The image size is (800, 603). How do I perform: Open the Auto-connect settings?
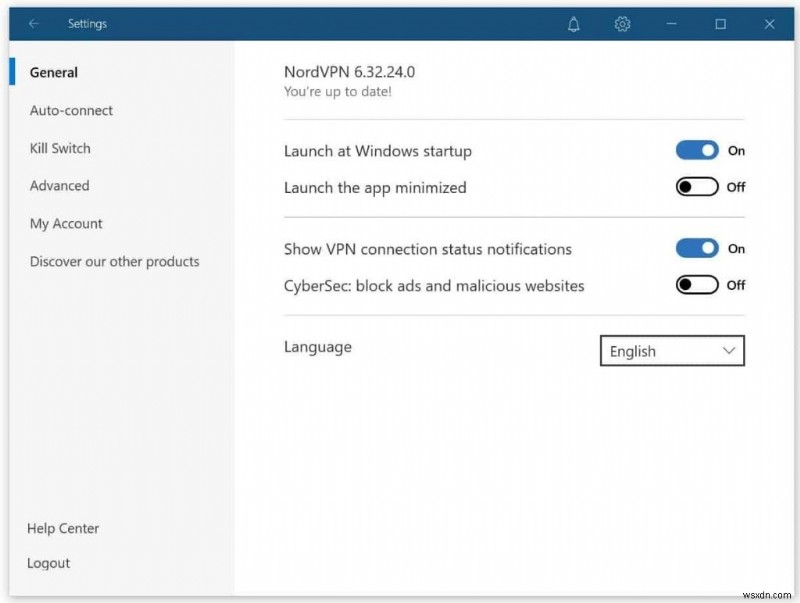[69, 110]
